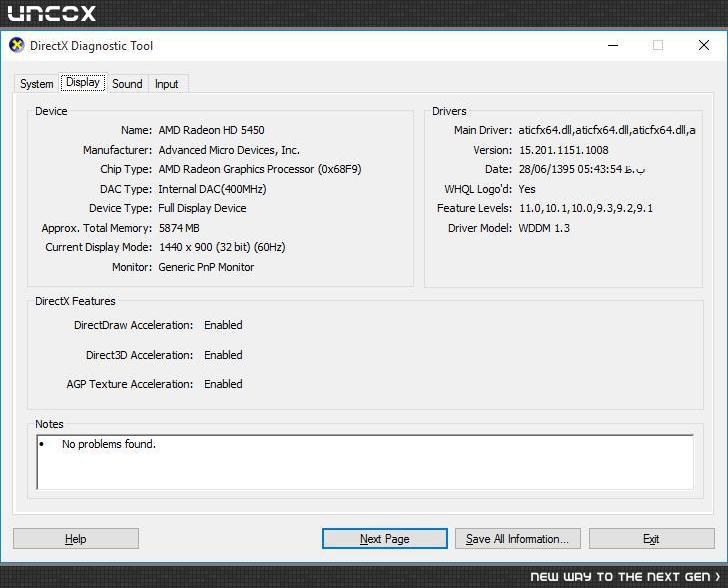Click the 'DirectX Features' group heading
The image size is (728, 588).
[x=75, y=301]
